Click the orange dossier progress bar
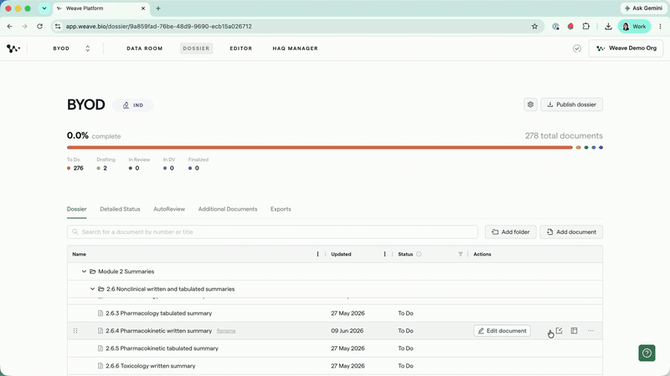The image size is (670, 376). pos(319,147)
